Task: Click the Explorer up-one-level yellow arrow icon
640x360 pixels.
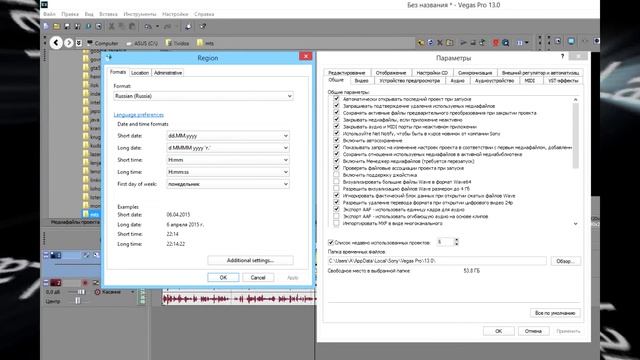Action: (421, 42)
